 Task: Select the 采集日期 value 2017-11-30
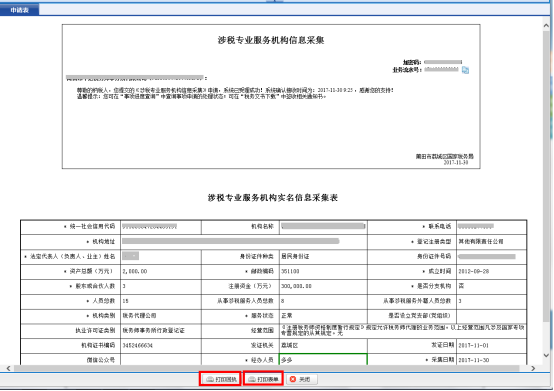(474, 360)
